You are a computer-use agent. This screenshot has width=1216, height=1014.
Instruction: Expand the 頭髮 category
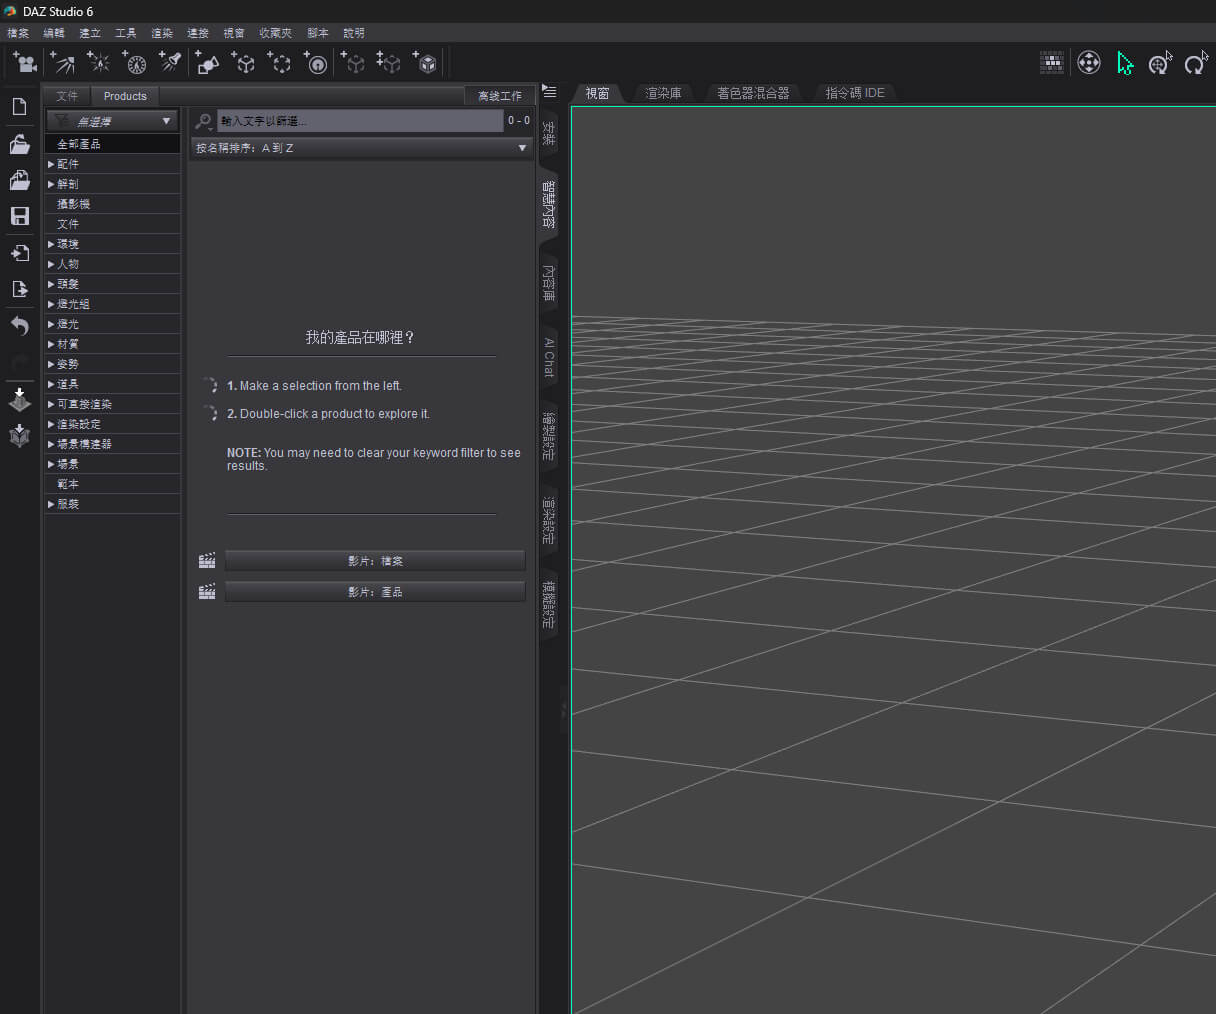51,284
